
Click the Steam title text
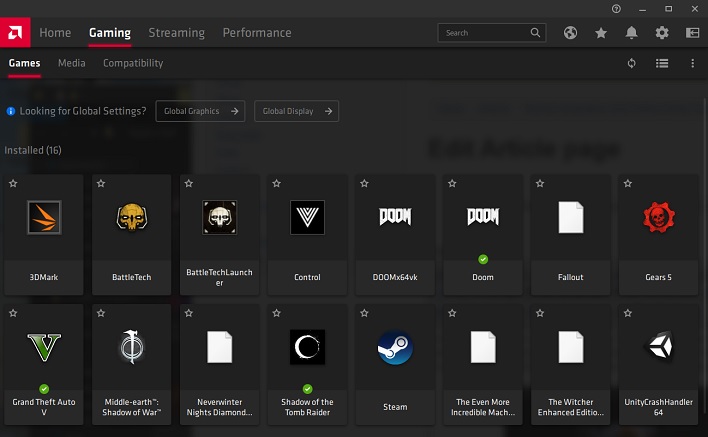(395, 407)
